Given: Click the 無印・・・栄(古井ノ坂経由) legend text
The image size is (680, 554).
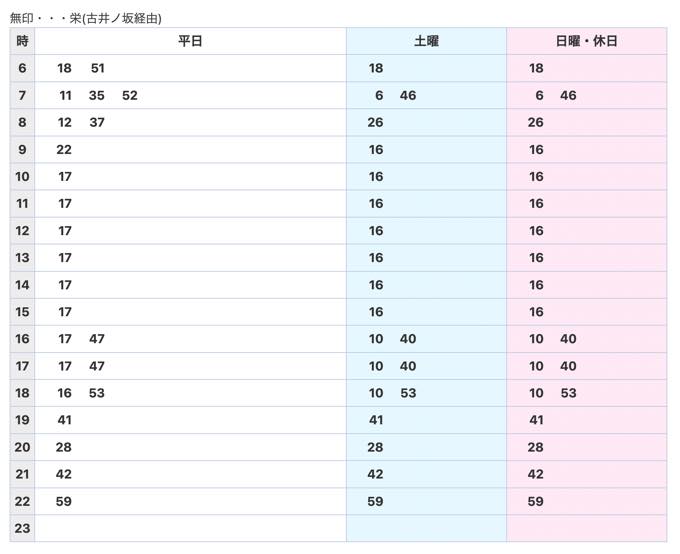Looking at the screenshot, I should [86, 19].
